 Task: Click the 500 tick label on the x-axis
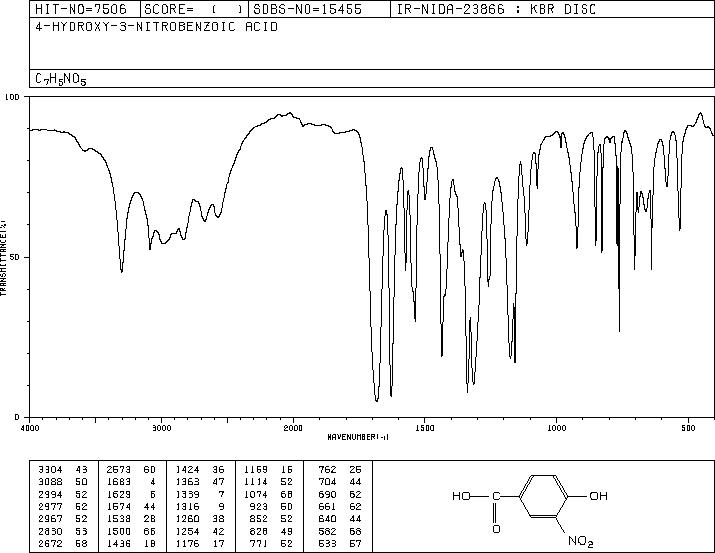coord(688,428)
